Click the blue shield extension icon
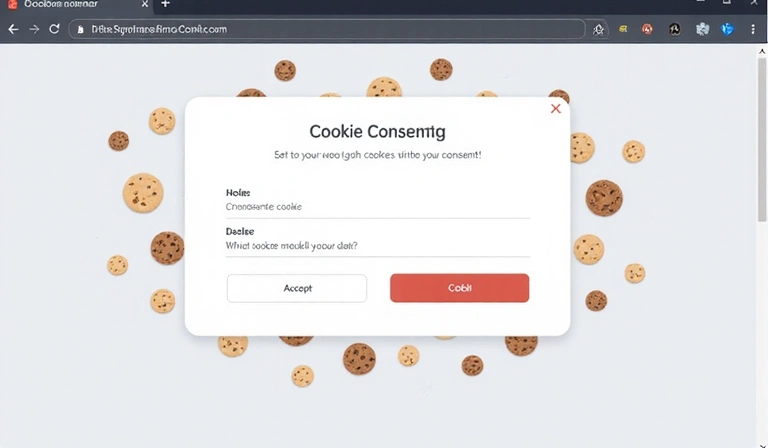The image size is (768, 448). coord(727,29)
